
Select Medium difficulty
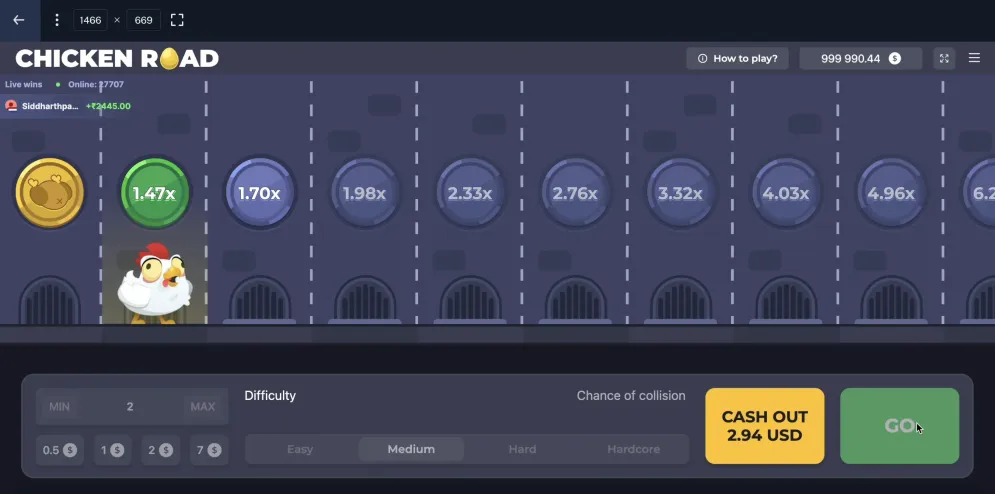411,449
